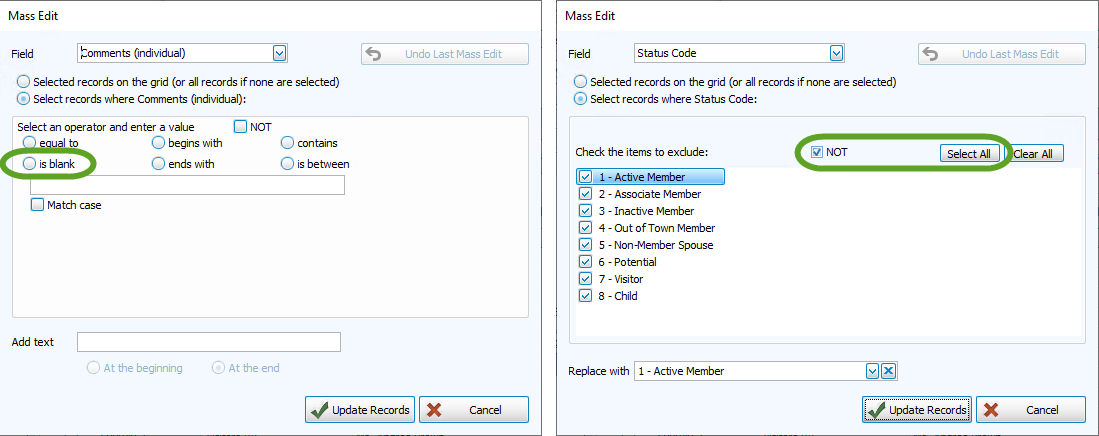This screenshot has height=436, width=1099.
Task: Click the X clear button beside Replace with
Action: 888,371
